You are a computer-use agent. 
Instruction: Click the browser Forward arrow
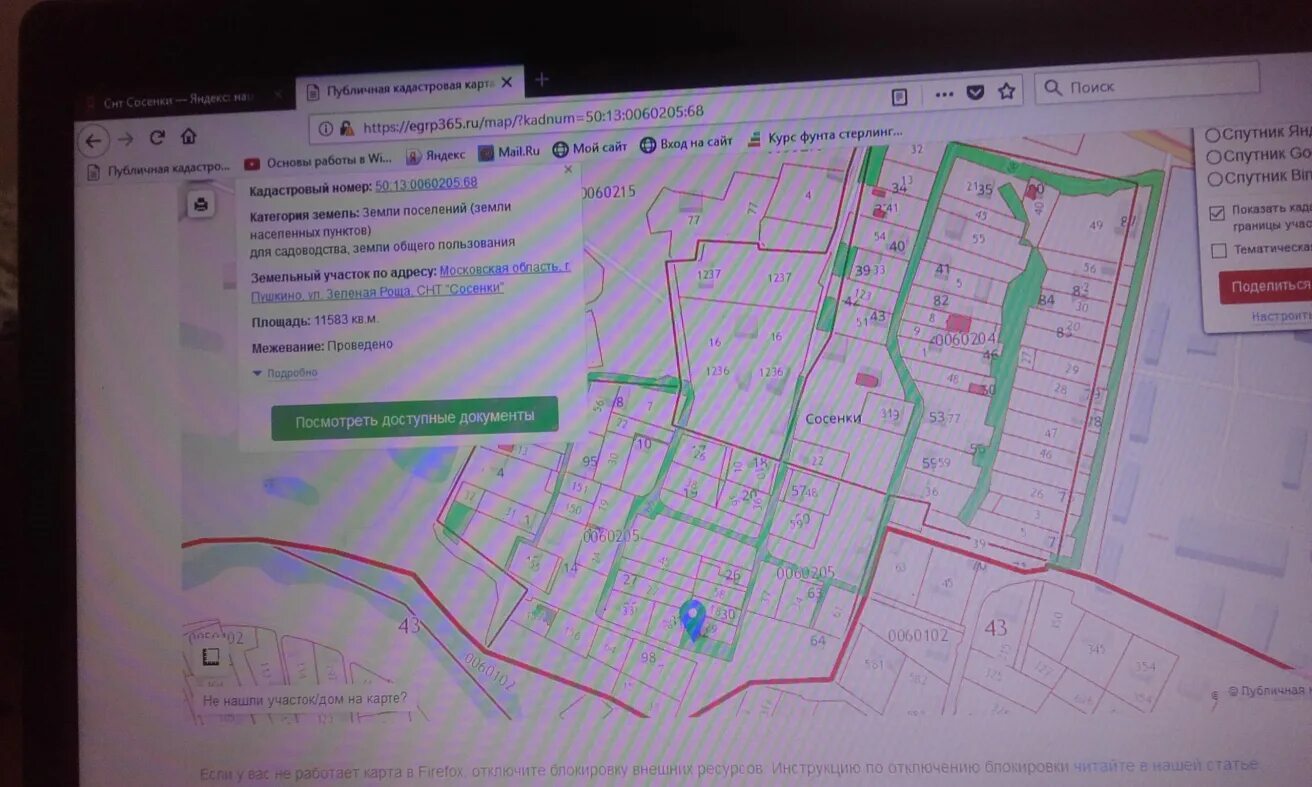125,139
